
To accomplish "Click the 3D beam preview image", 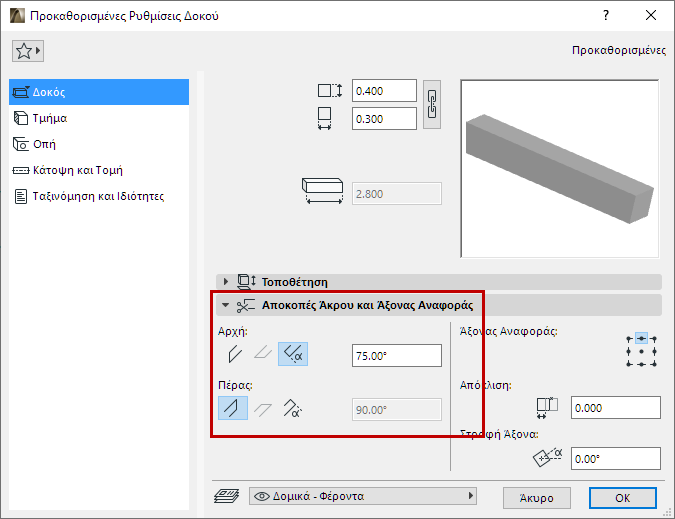I will pos(560,169).
